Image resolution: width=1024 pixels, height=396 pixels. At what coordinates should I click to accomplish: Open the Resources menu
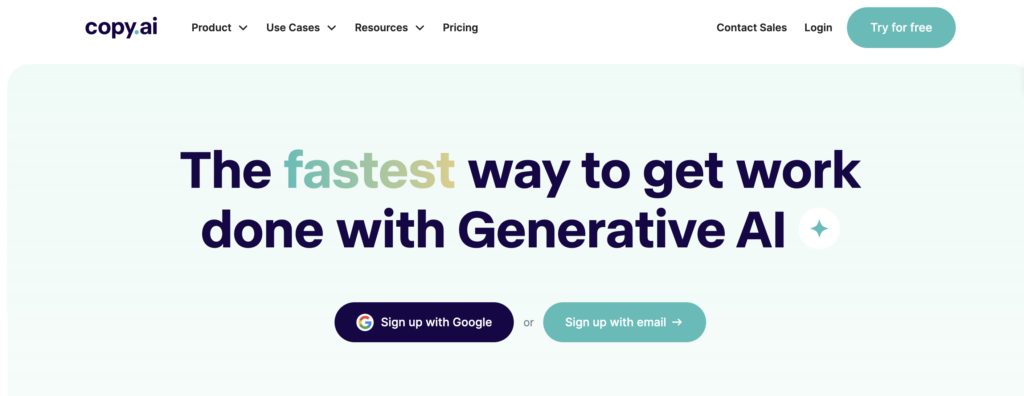[x=389, y=27]
